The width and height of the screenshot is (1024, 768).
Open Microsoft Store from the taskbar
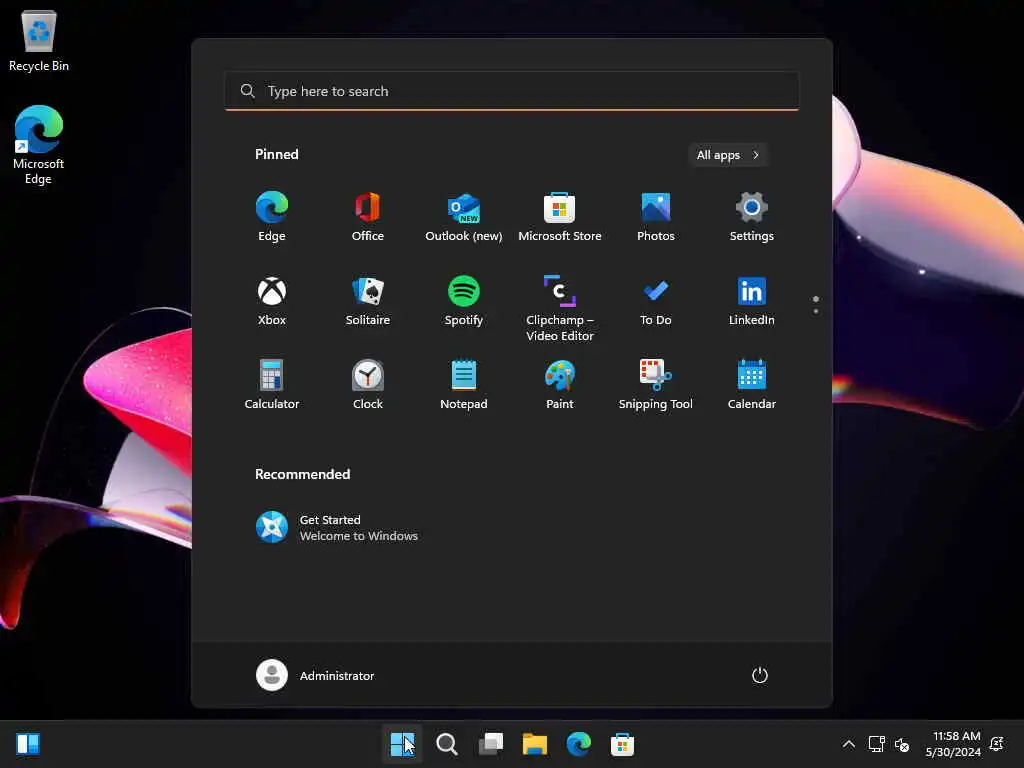[622, 744]
